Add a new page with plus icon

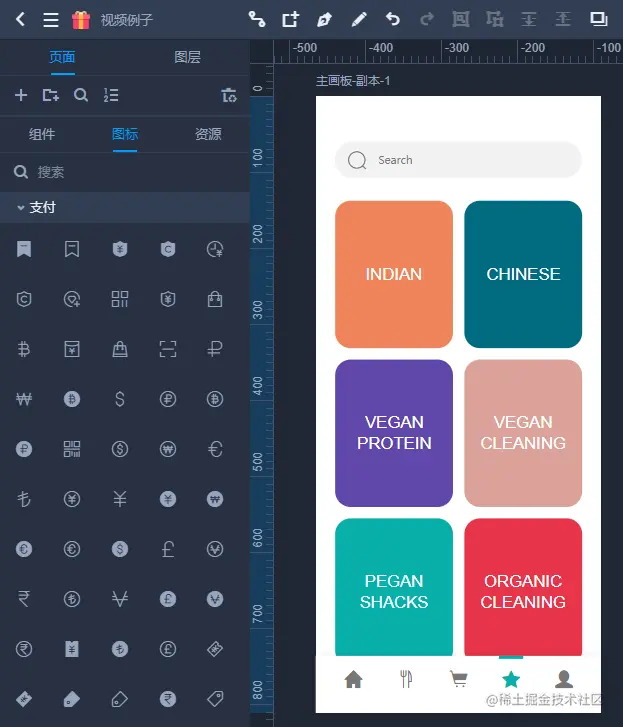(x=21, y=95)
